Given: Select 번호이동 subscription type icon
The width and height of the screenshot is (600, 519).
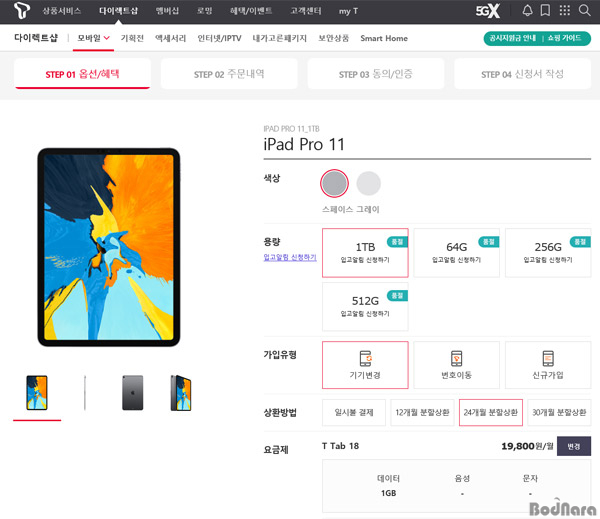Looking at the screenshot, I should (457, 358).
